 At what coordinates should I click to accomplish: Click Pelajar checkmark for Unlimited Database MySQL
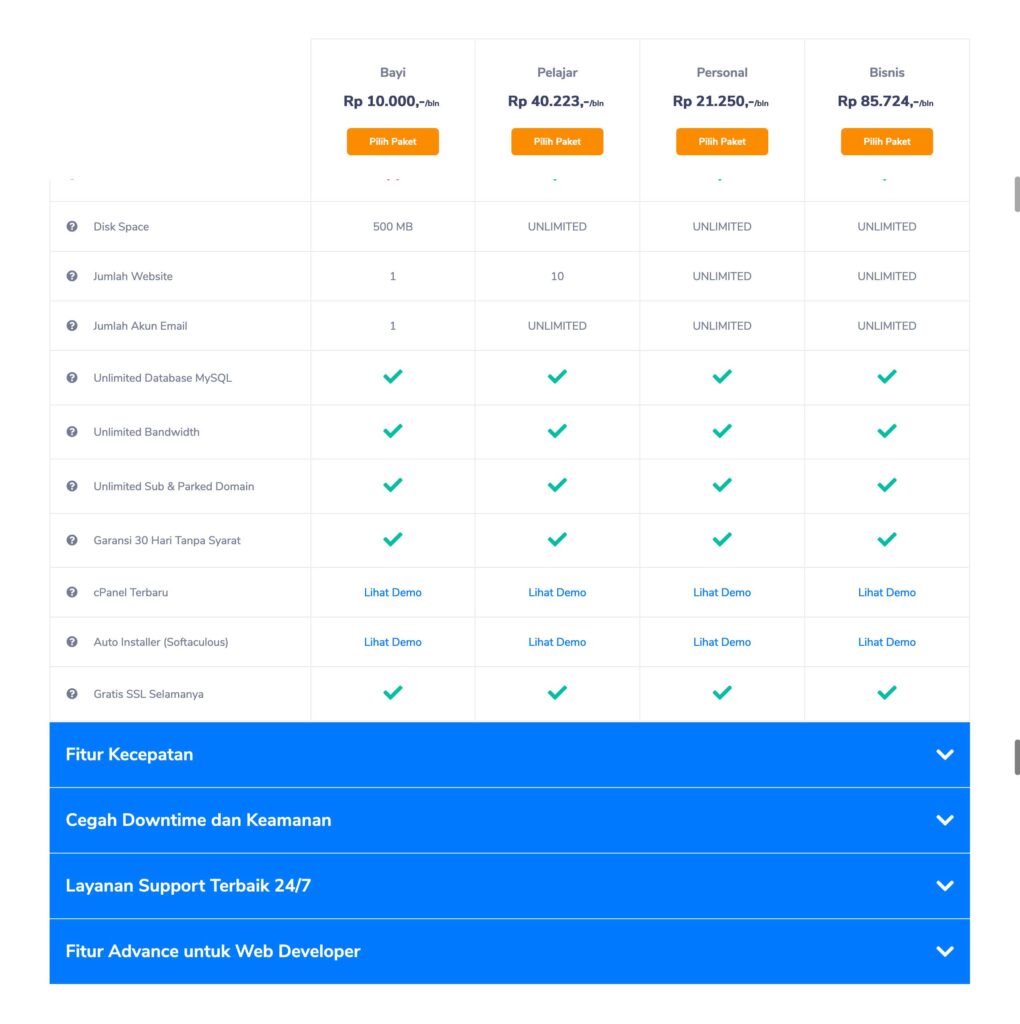click(557, 376)
